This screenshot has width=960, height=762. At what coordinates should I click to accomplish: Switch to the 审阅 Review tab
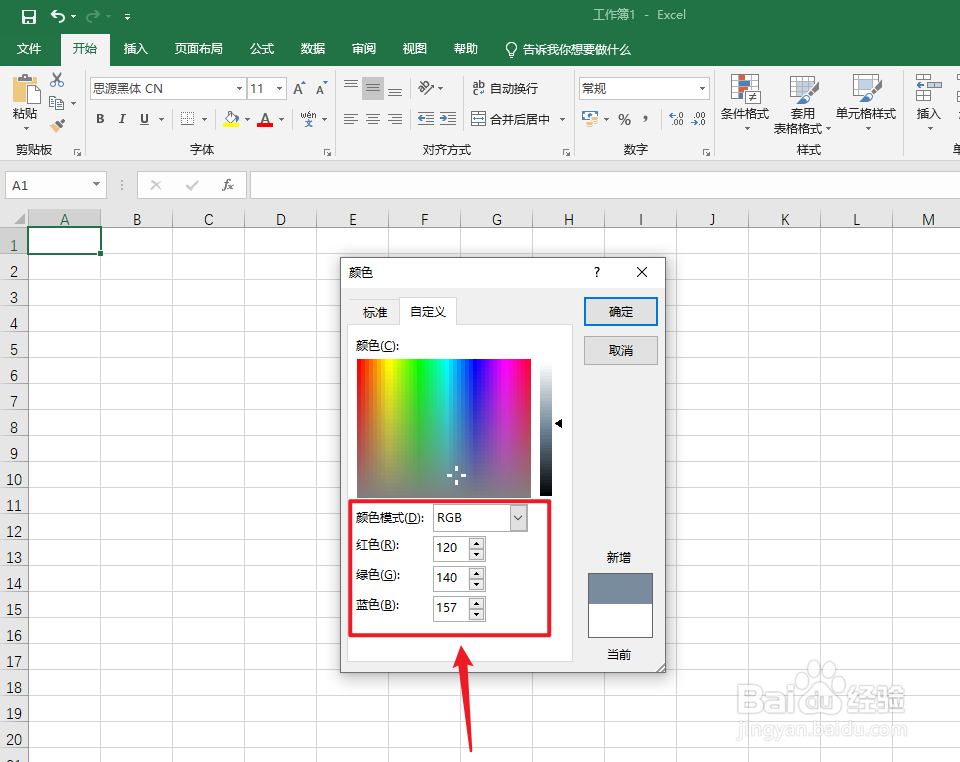(x=364, y=49)
